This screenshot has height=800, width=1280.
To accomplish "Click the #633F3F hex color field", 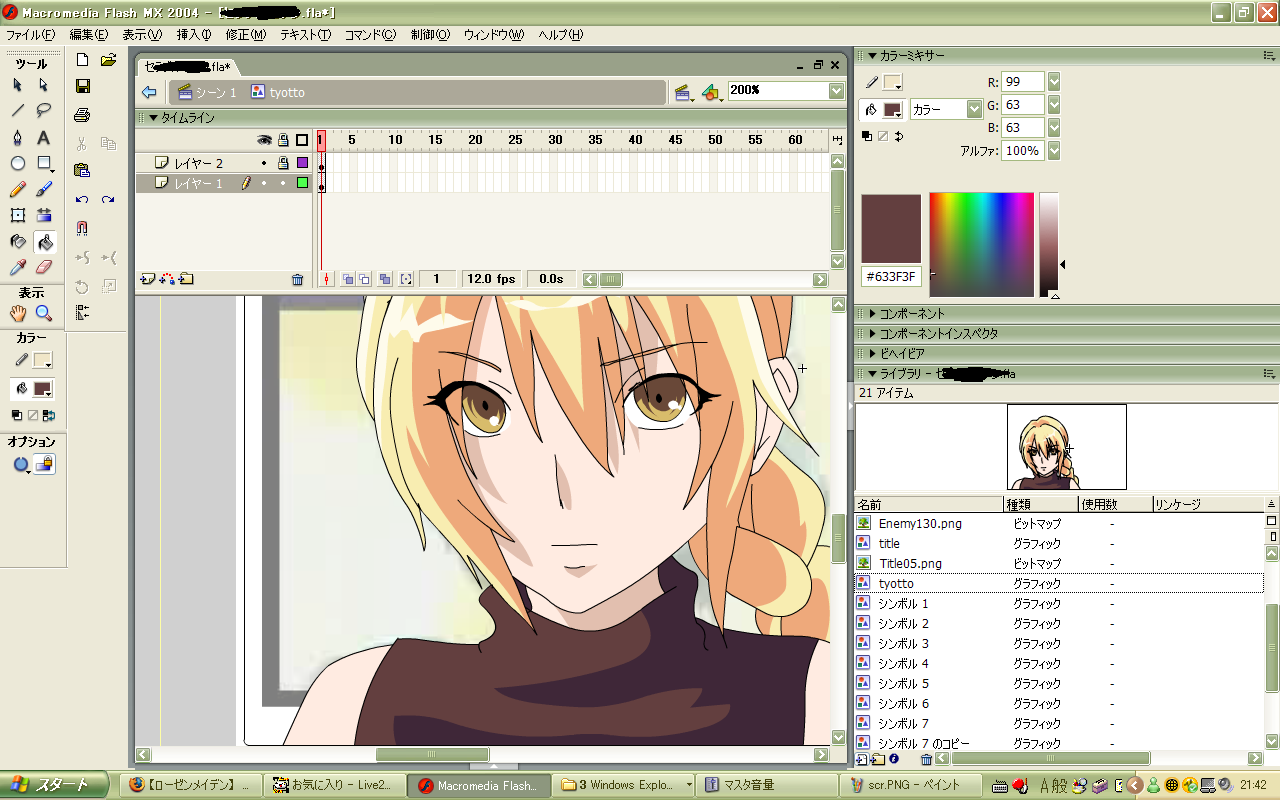I will pos(891,276).
